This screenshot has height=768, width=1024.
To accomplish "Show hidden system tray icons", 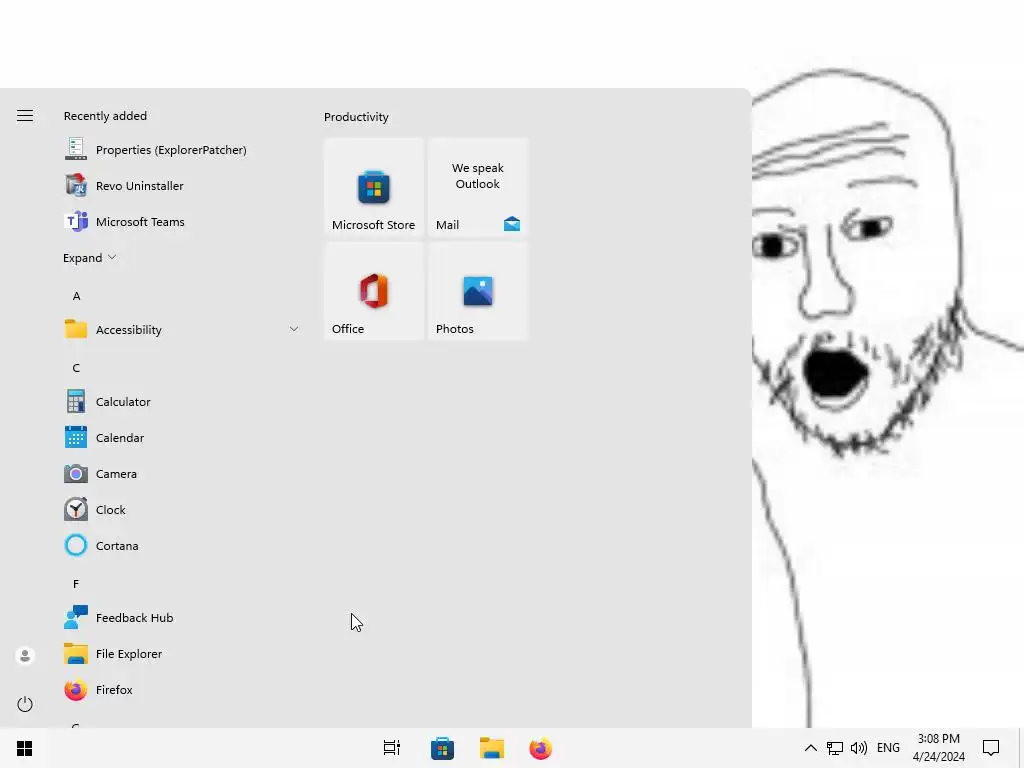I will tap(810, 748).
